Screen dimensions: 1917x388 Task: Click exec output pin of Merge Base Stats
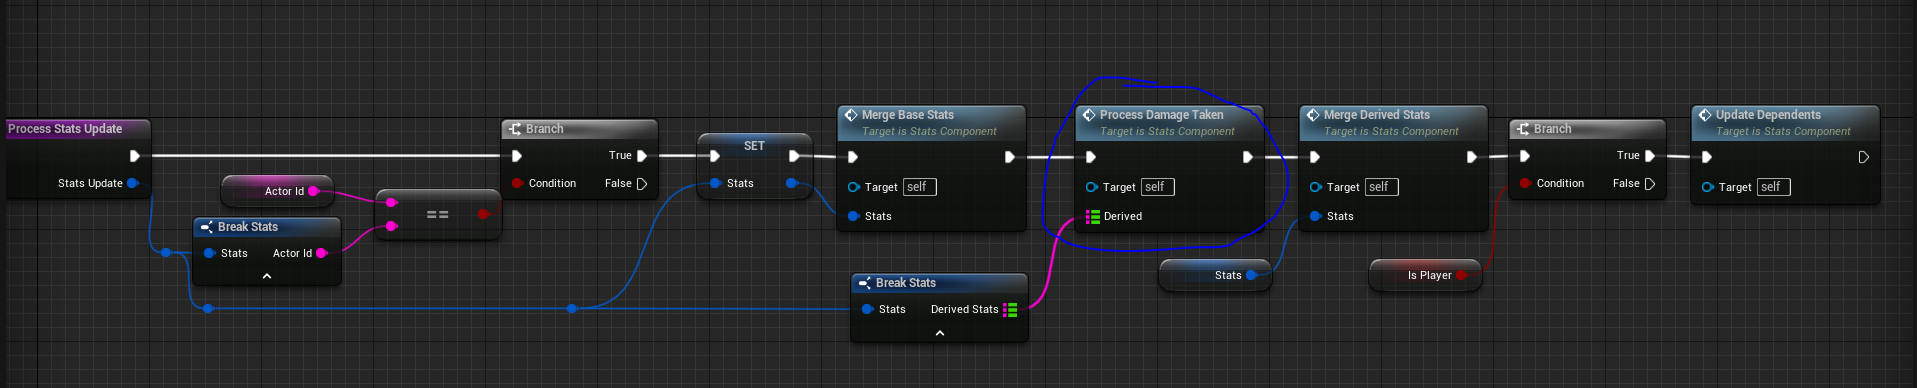point(1010,157)
